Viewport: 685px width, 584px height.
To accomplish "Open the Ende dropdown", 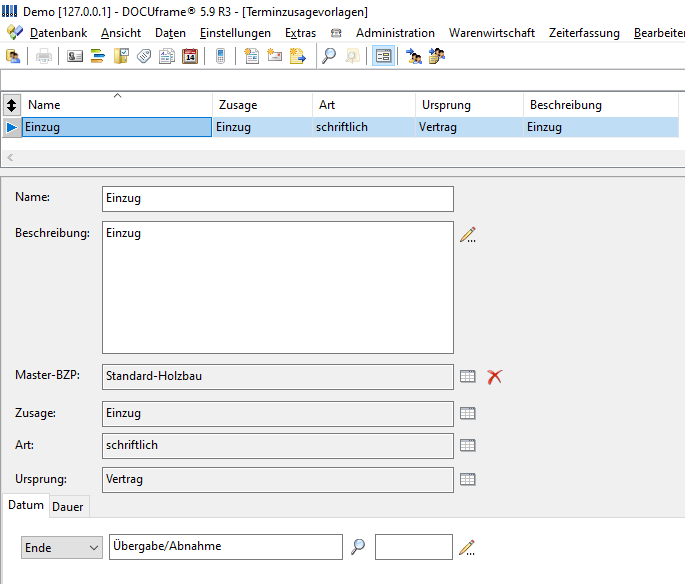I will point(62,548).
